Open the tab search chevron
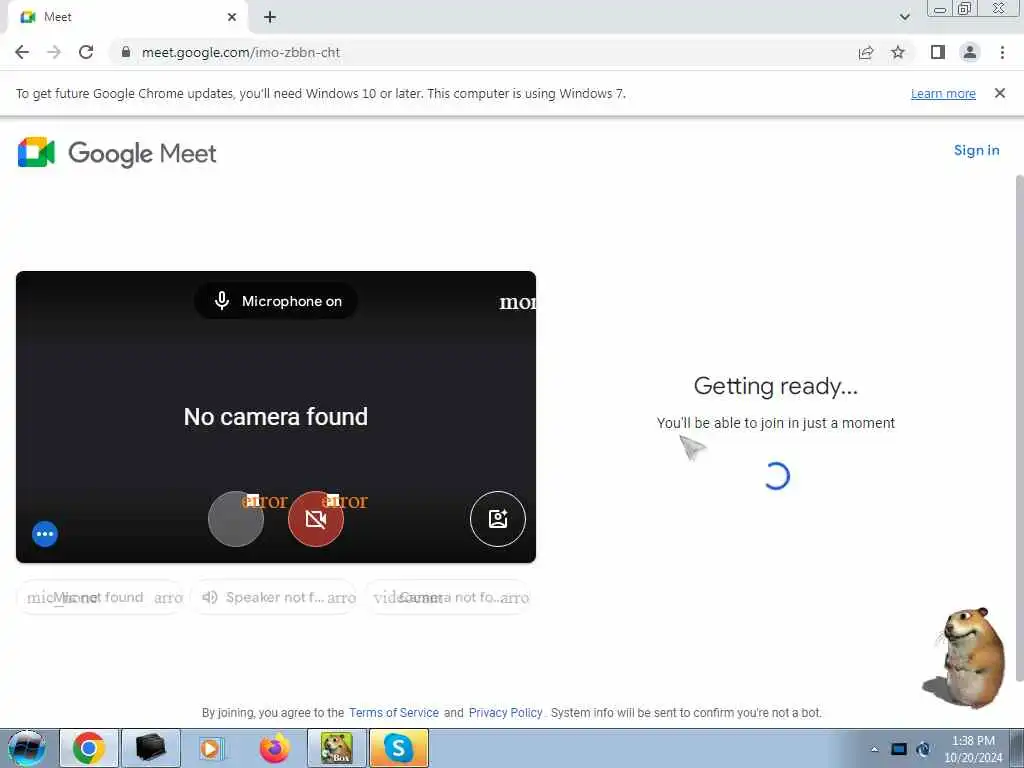Screen dimensions: 1024x768 click(904, 17)
